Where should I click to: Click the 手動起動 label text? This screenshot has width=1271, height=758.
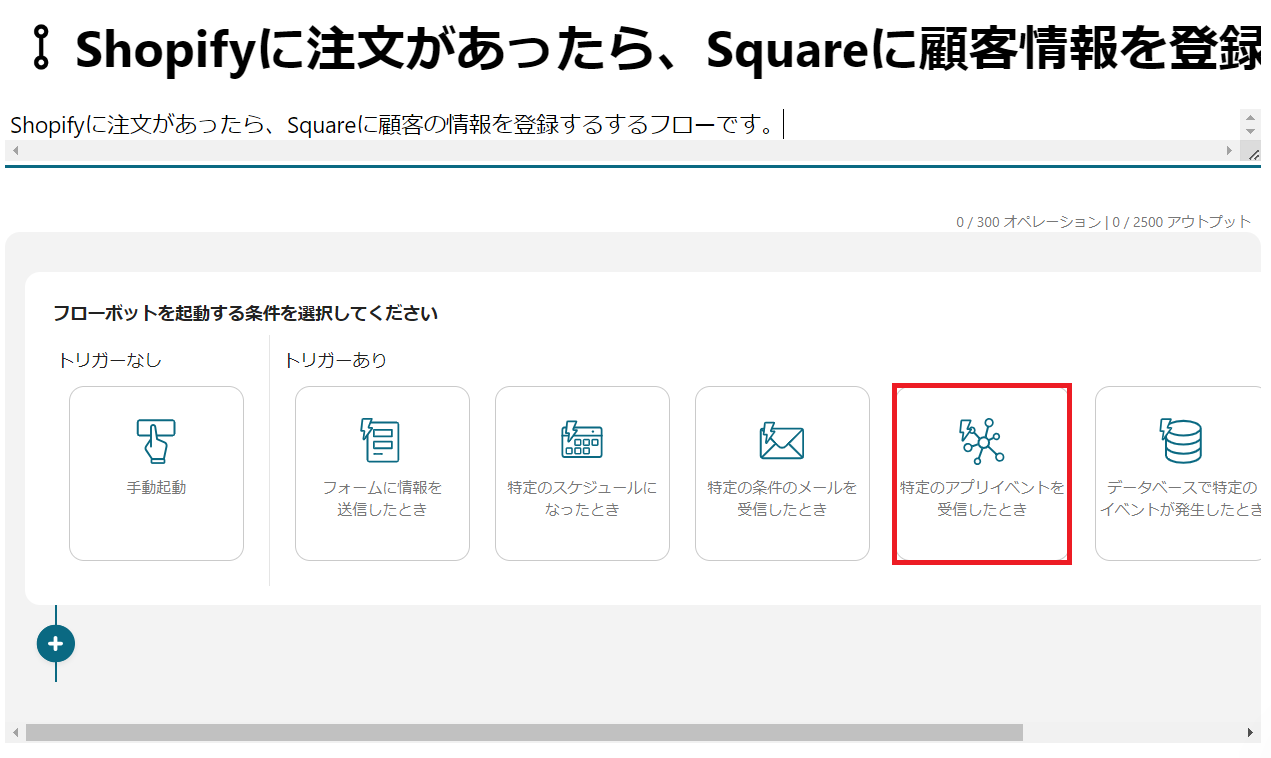(156, 488)
